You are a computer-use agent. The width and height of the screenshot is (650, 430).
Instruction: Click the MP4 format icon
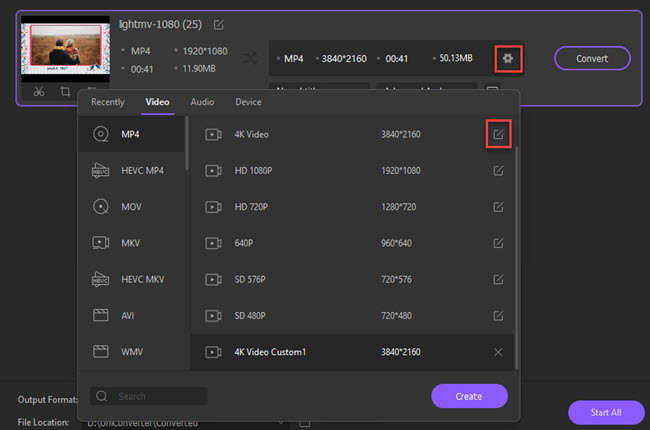click(101, 134)
